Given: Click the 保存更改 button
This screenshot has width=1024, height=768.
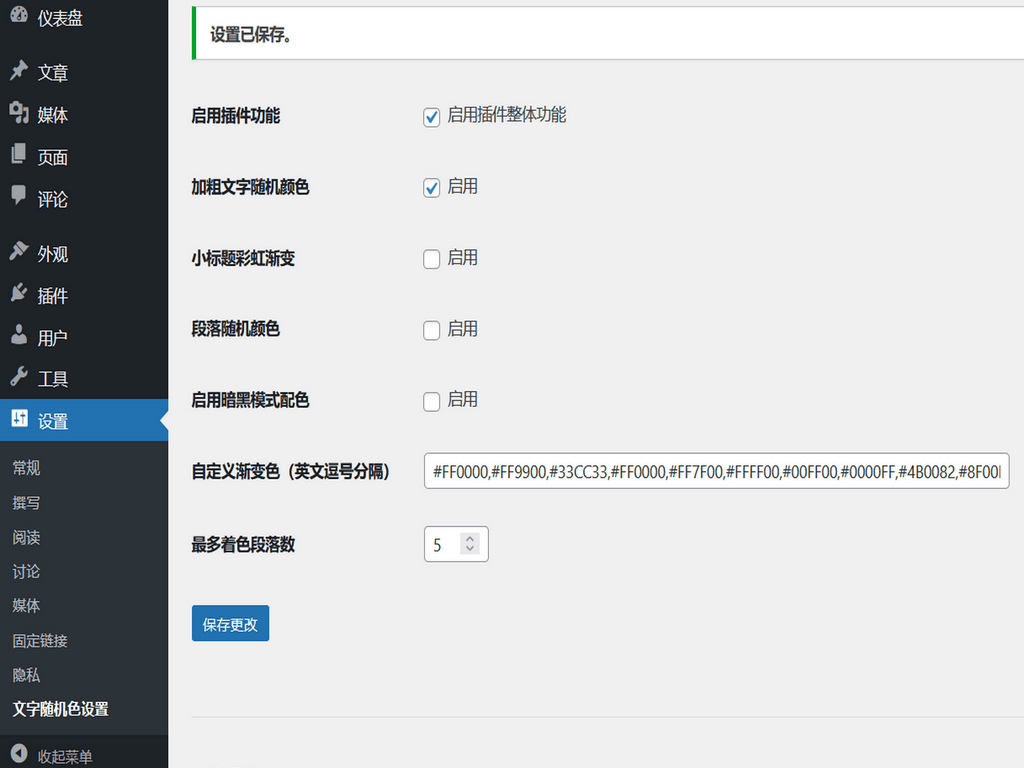Looking at the screenshot, I should coord(231,624).
